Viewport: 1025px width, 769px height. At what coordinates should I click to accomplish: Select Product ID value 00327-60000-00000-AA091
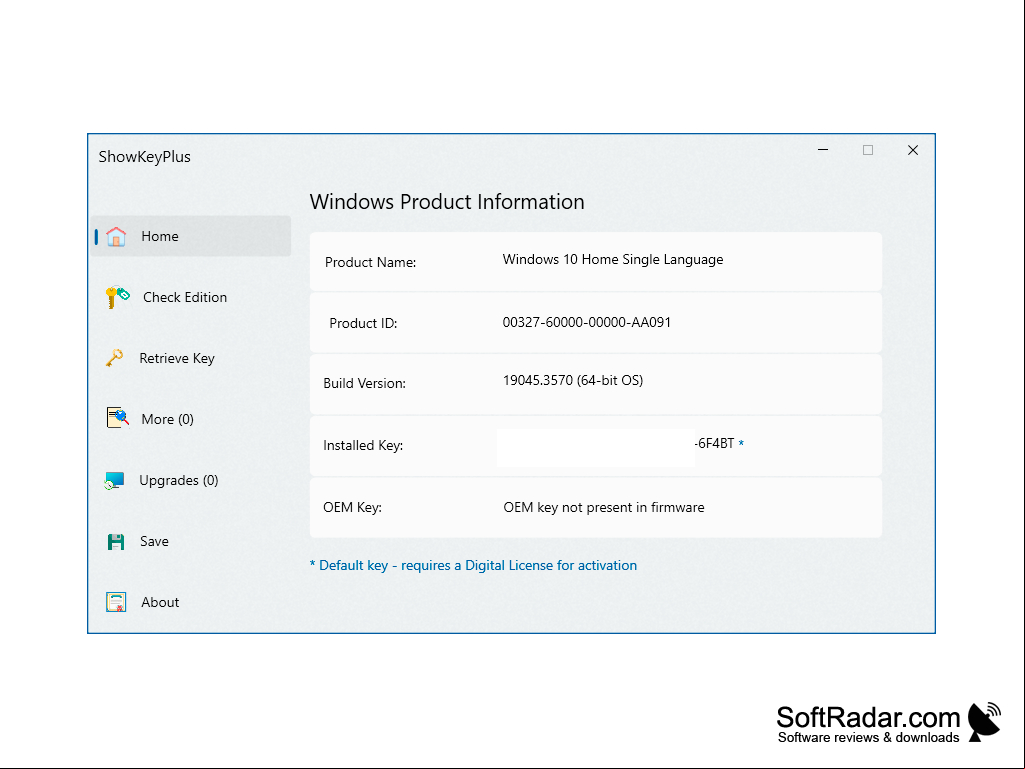click(x=586, y=322)
